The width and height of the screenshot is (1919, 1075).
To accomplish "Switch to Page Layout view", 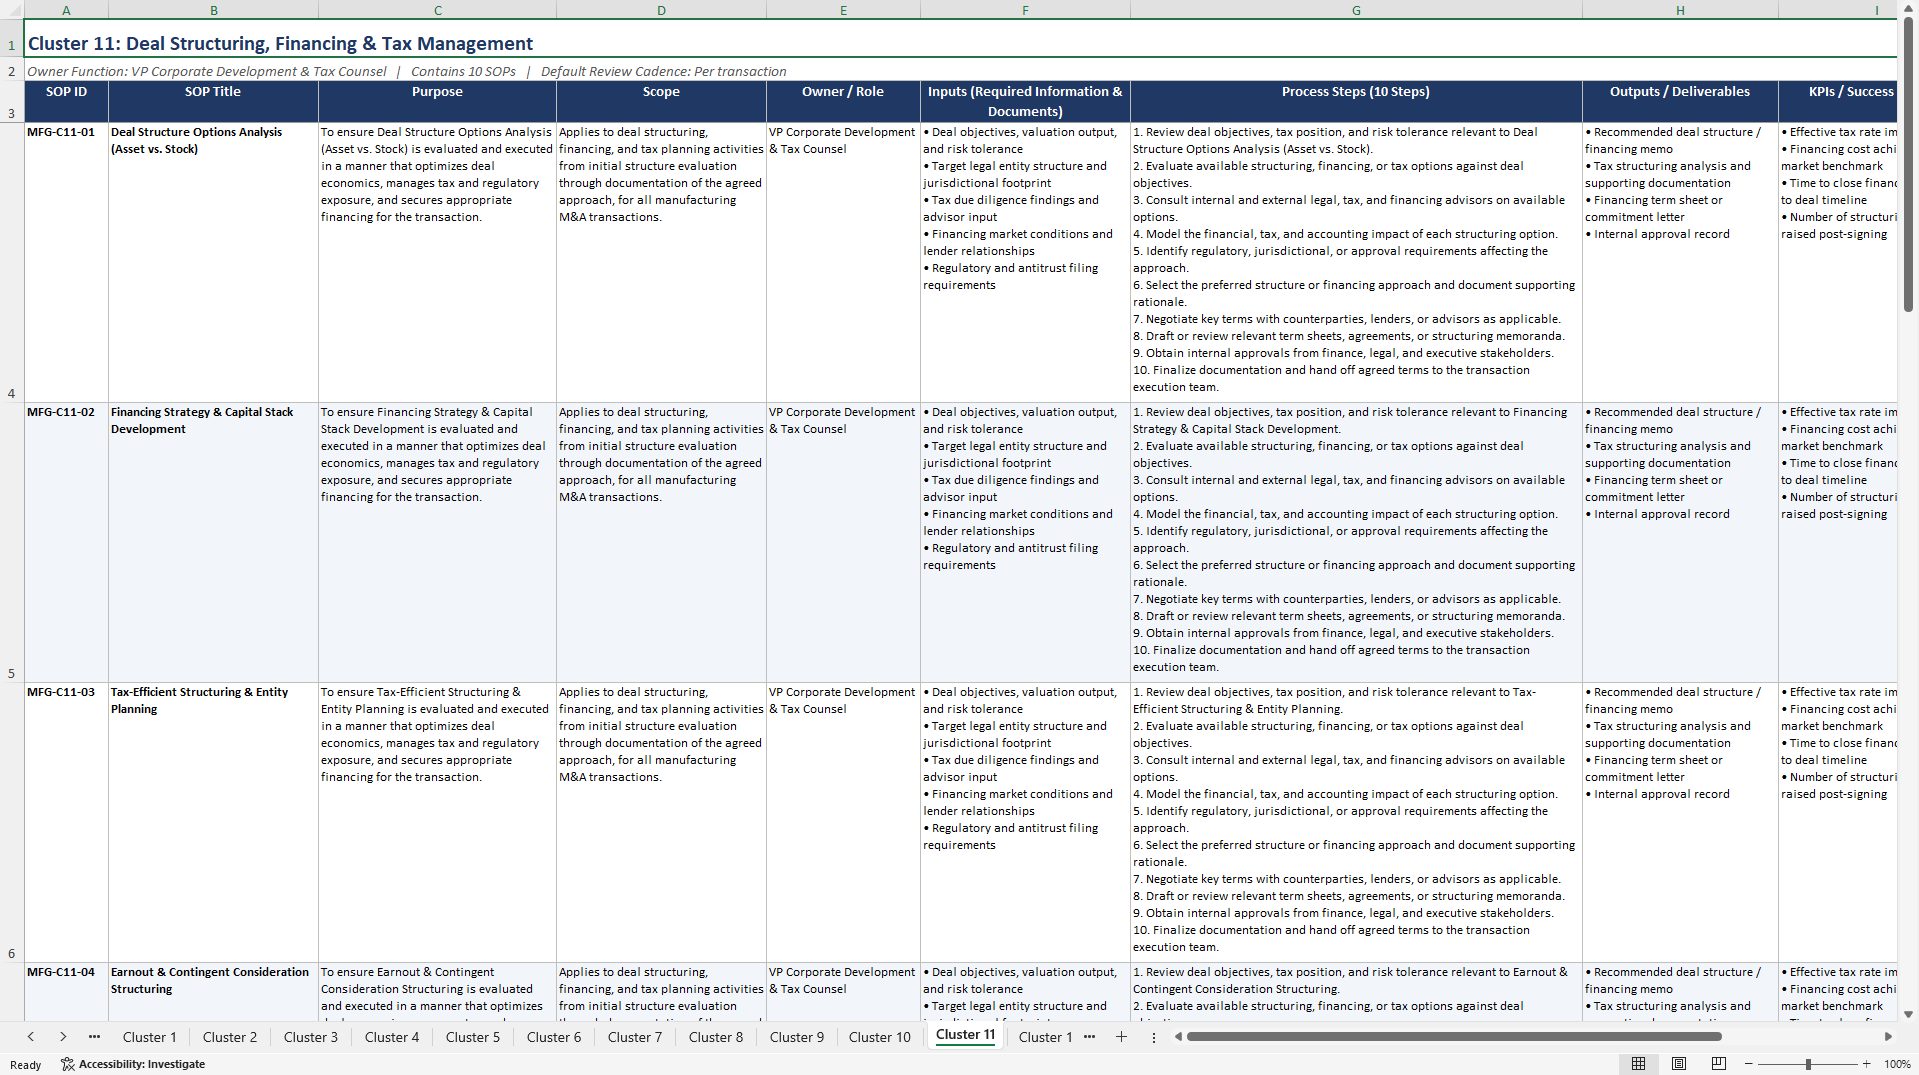I will tap(1678, 1064).
